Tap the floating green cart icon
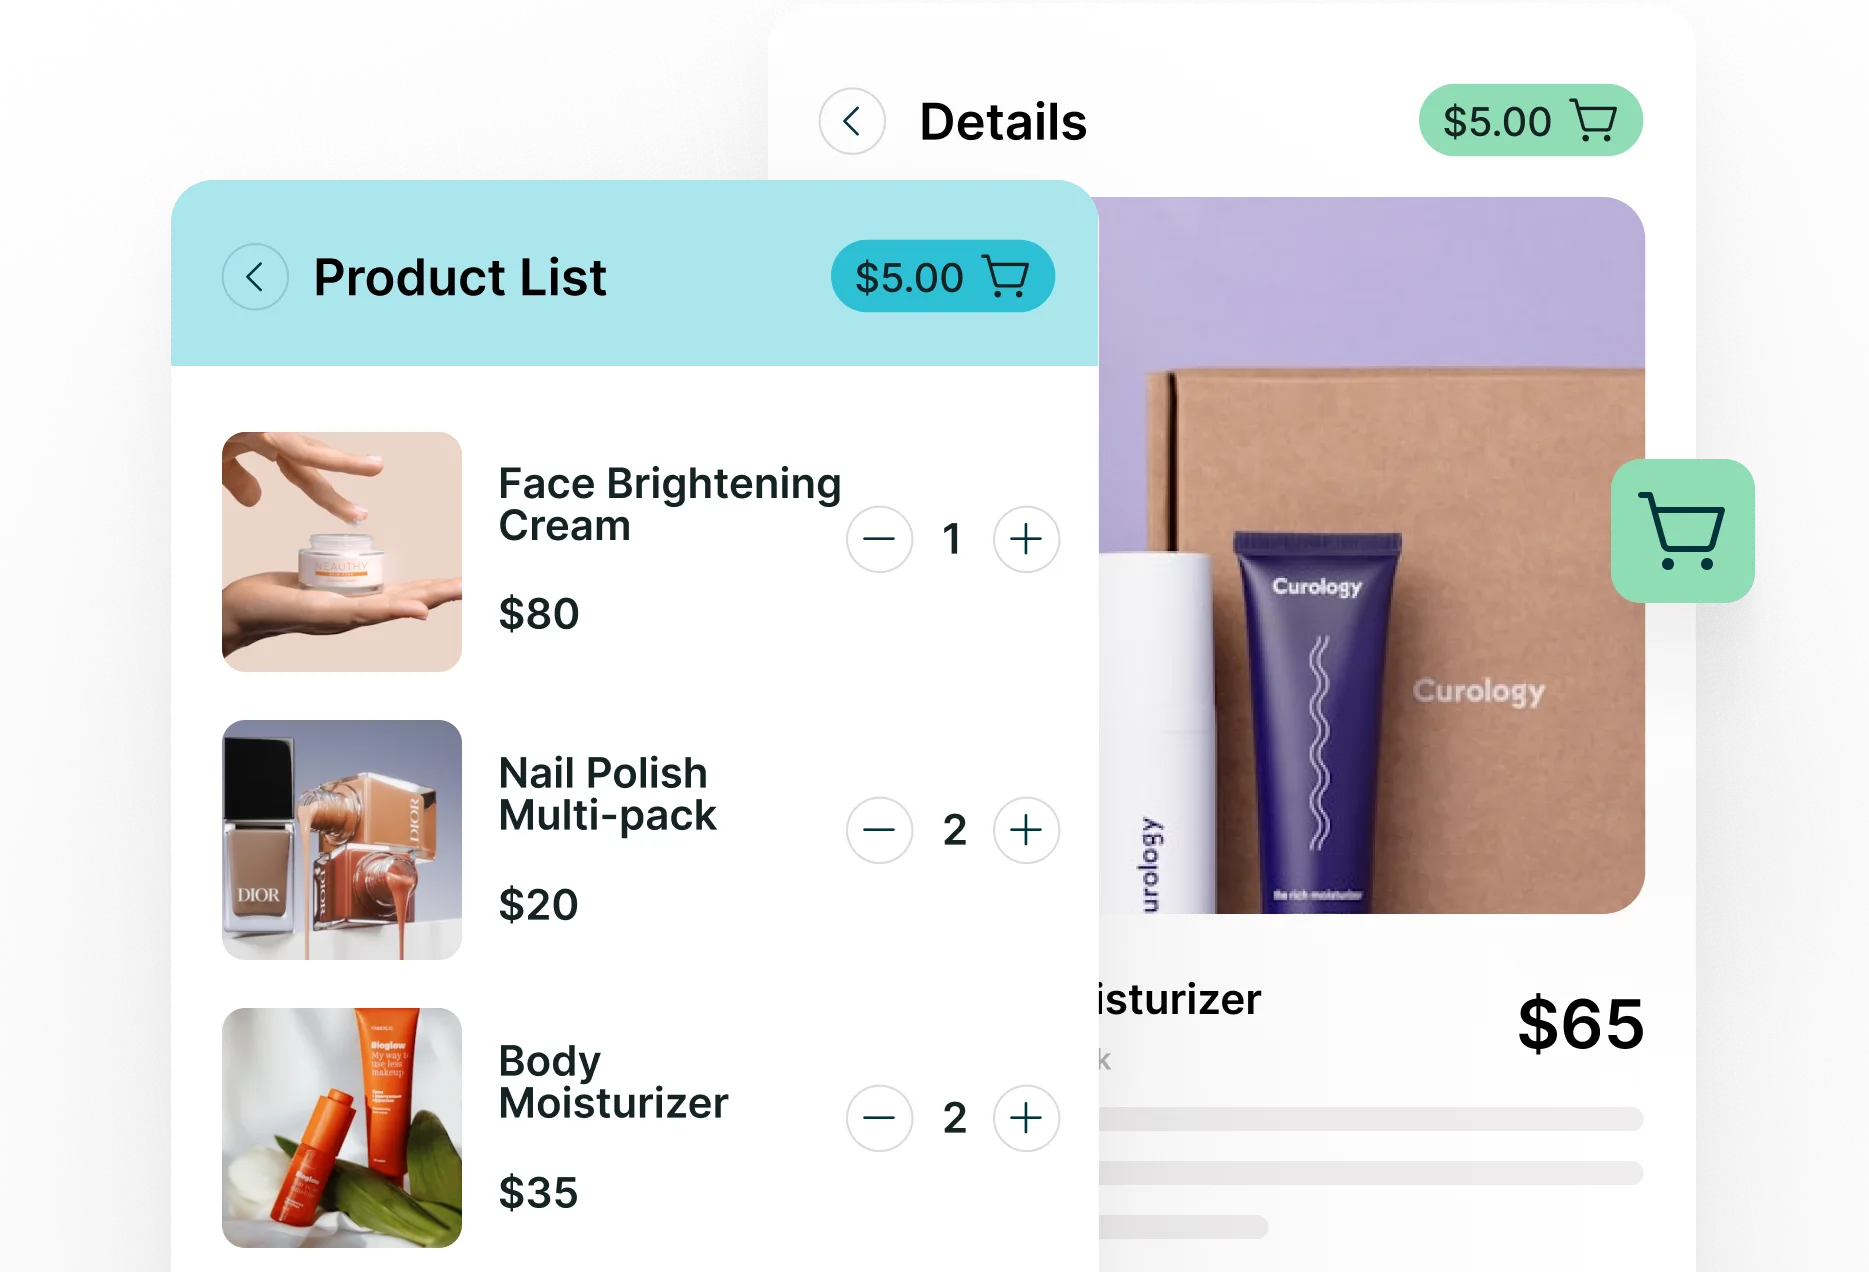Screen dimensions: 1869x1272 (x=1683, y=531)
